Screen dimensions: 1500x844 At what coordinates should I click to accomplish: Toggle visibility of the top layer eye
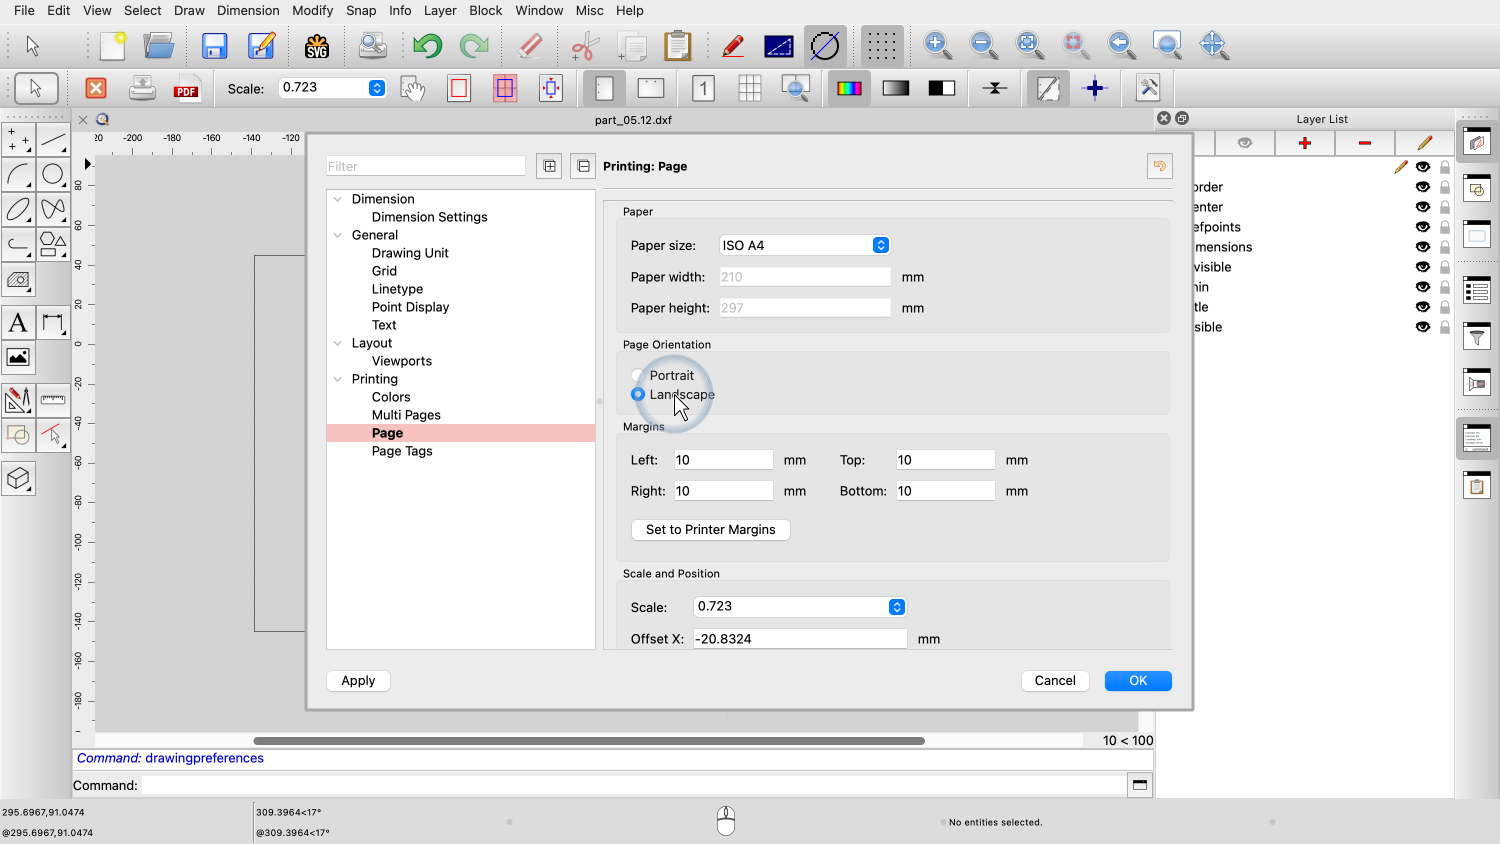(x=1422, y=167)
